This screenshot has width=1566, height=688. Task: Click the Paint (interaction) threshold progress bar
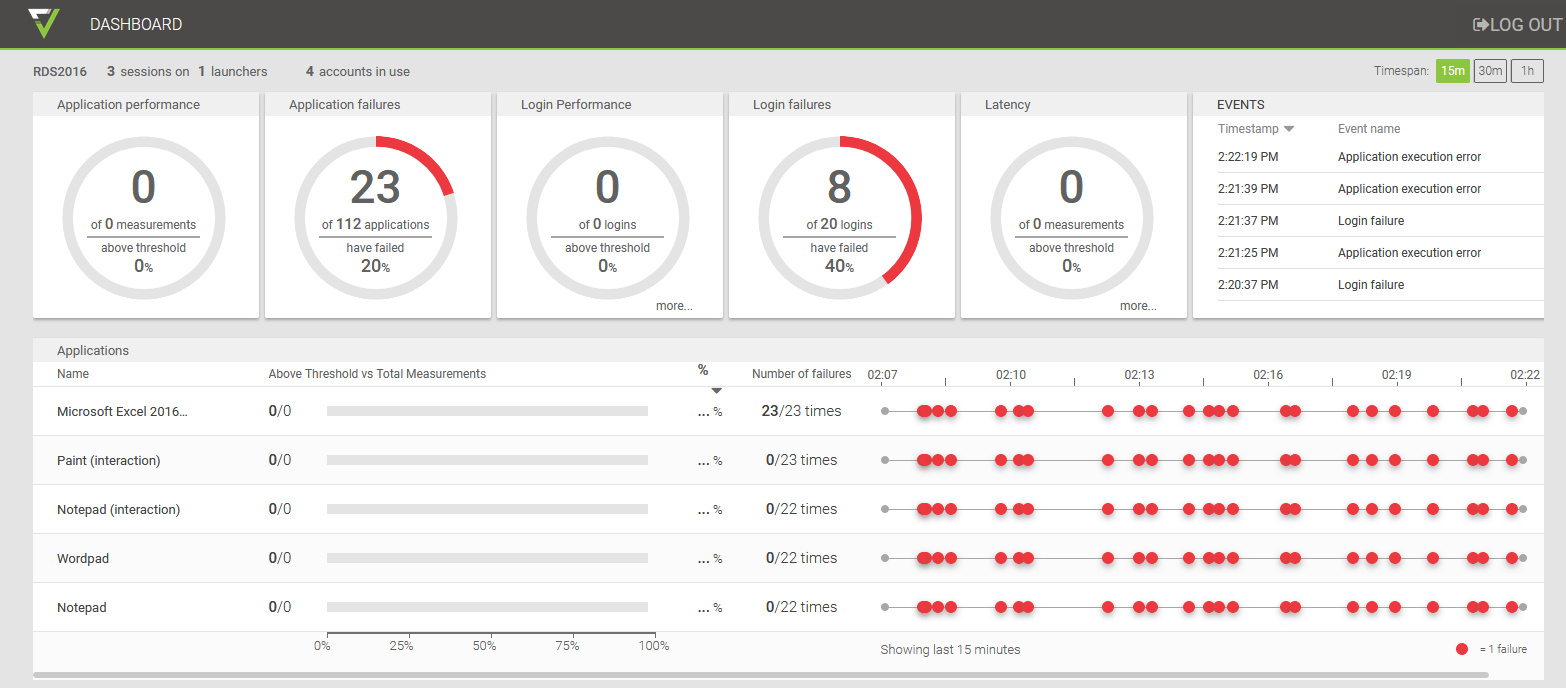(x=487, y=460)
